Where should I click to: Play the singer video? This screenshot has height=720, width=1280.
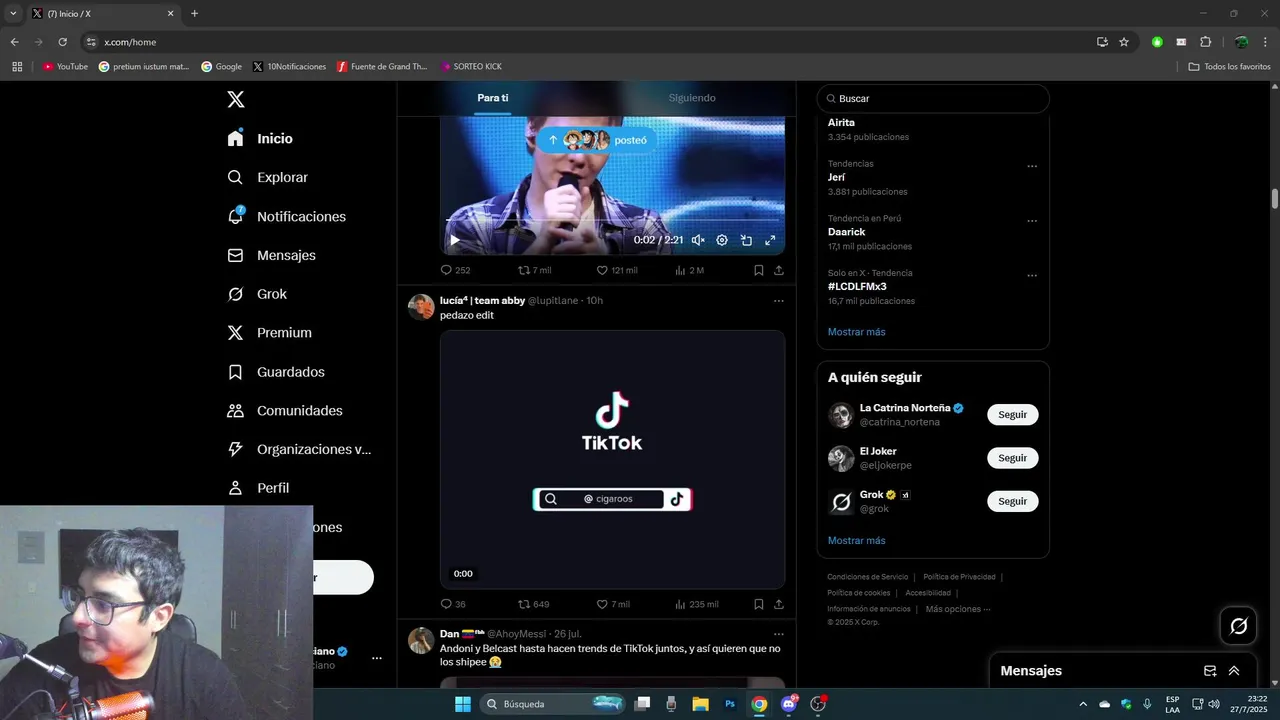(x=455, y=240)
